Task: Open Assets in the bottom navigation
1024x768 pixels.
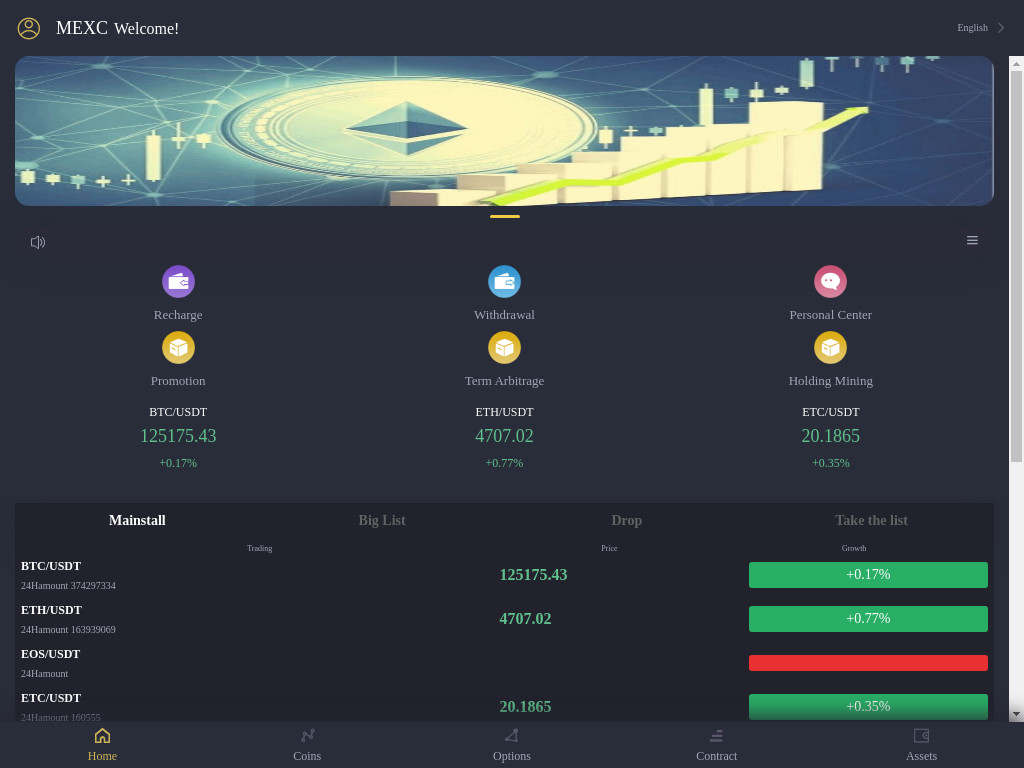Action: coord(921,744)
